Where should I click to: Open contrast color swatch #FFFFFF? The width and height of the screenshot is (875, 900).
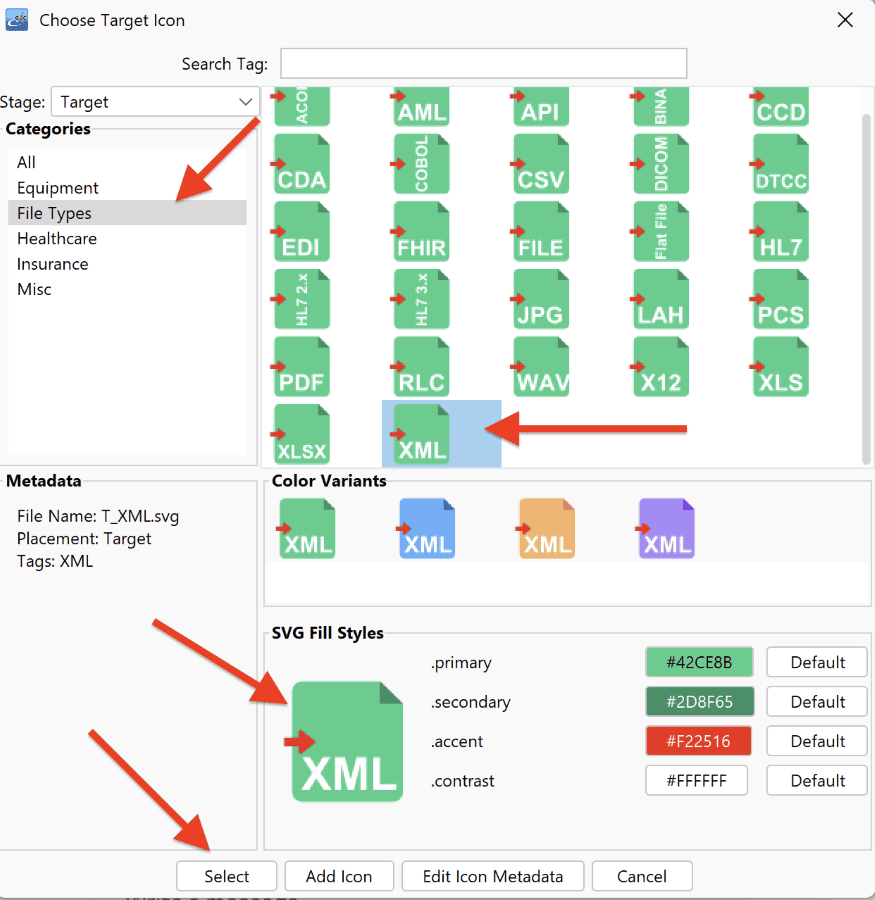click(696, 781)
